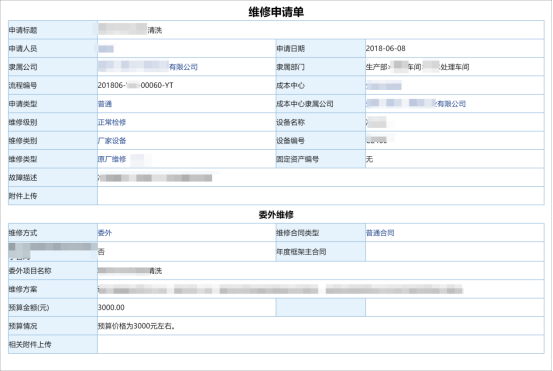Click the 厂家设备 repair category link
Image resolution: width=553 pixels, height=371 pixels.
pyautogui.click(x=112, y=141)
